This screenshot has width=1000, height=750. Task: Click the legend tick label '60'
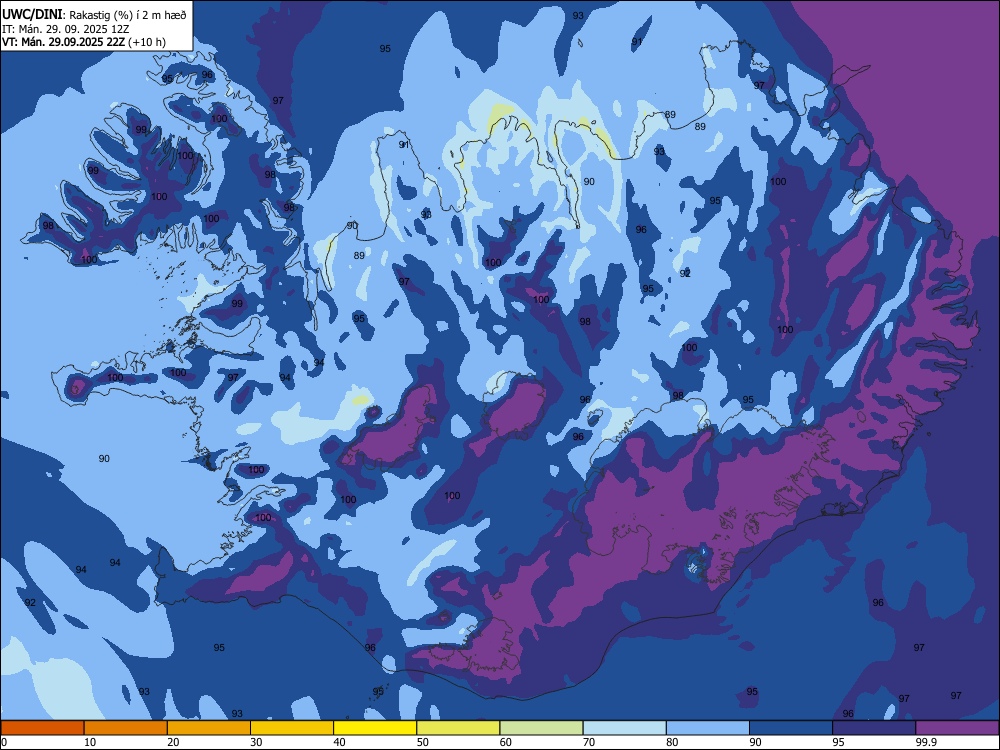pyautogui.click(x=506, y=742)
